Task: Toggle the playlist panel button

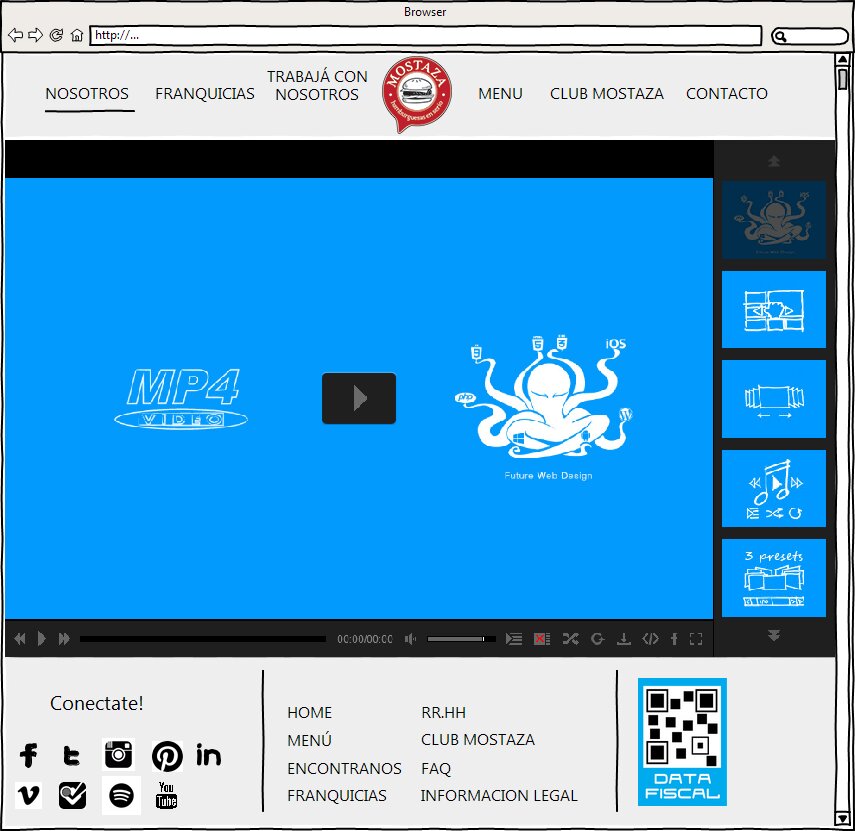Action: 514,639
